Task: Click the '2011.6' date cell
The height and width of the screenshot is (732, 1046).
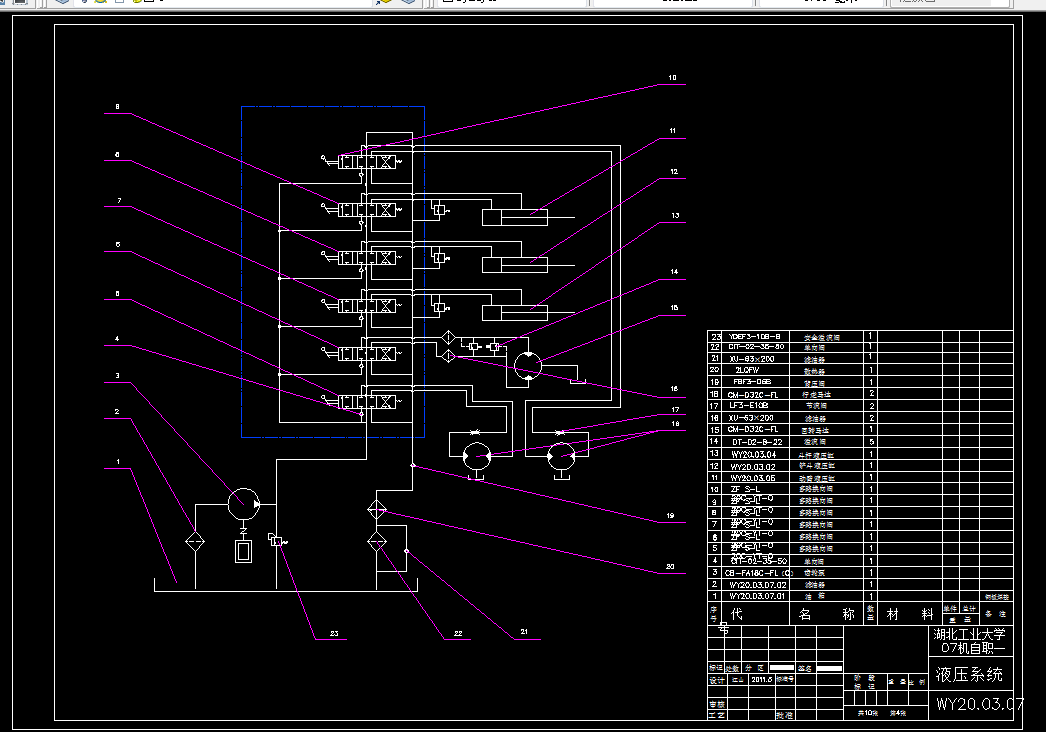Action: pyautogui.click(x=762, y=679)
